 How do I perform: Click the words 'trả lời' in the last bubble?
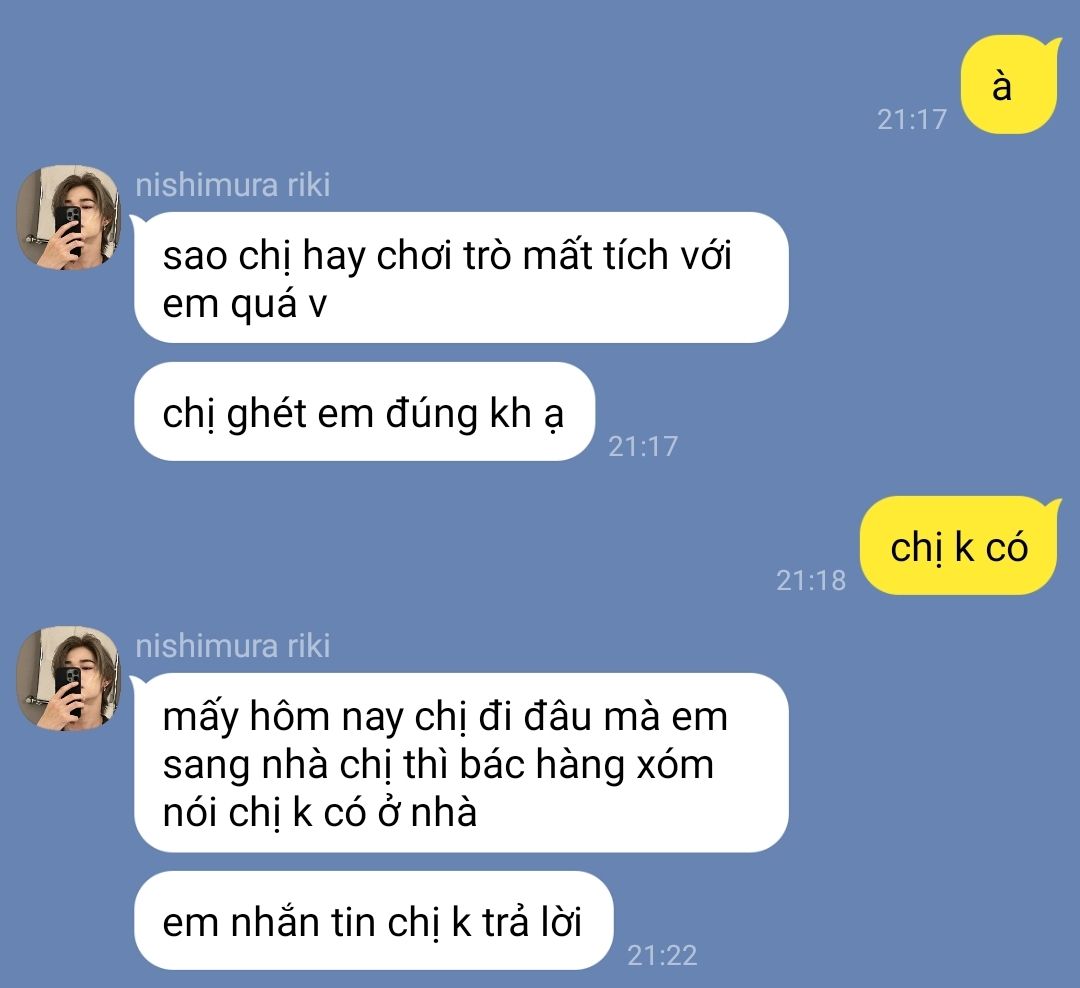point(532,922)
